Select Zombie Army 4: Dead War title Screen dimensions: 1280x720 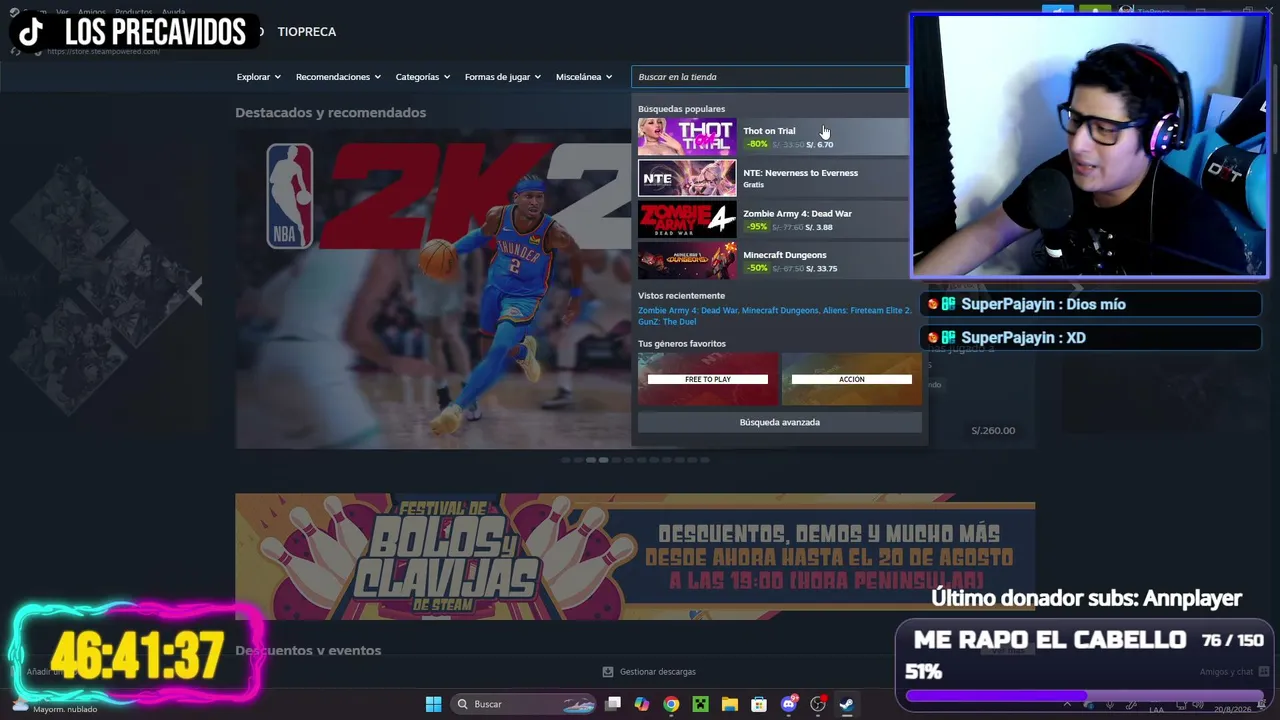click(797, 214)
